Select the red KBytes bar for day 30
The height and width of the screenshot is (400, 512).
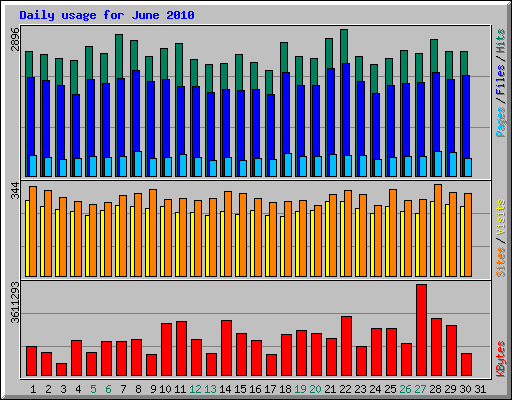coord(466,365)
